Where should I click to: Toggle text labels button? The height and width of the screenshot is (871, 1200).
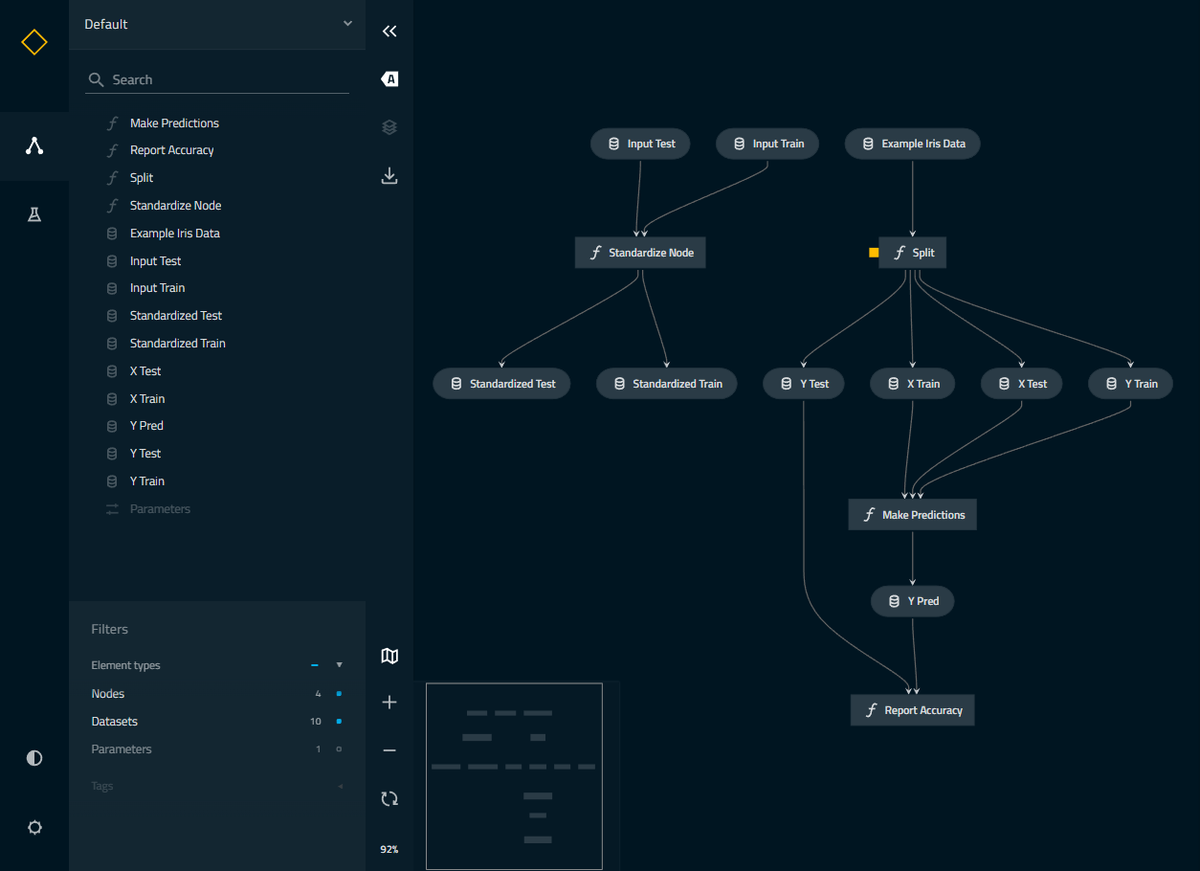[x=390, y=79]
